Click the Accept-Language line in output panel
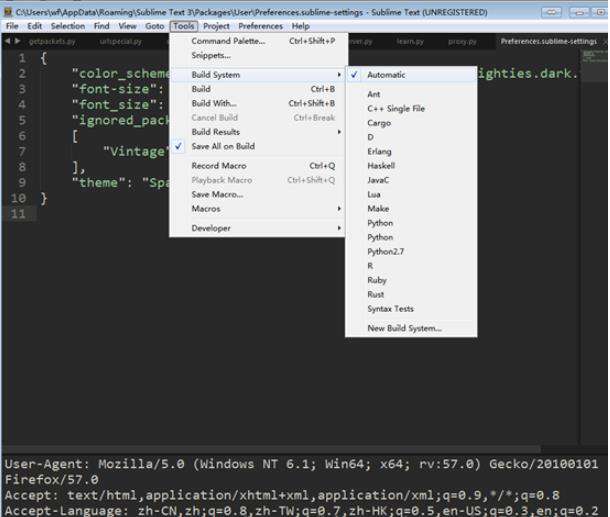This screenshot has height=517, width=610. click(301, 510)
